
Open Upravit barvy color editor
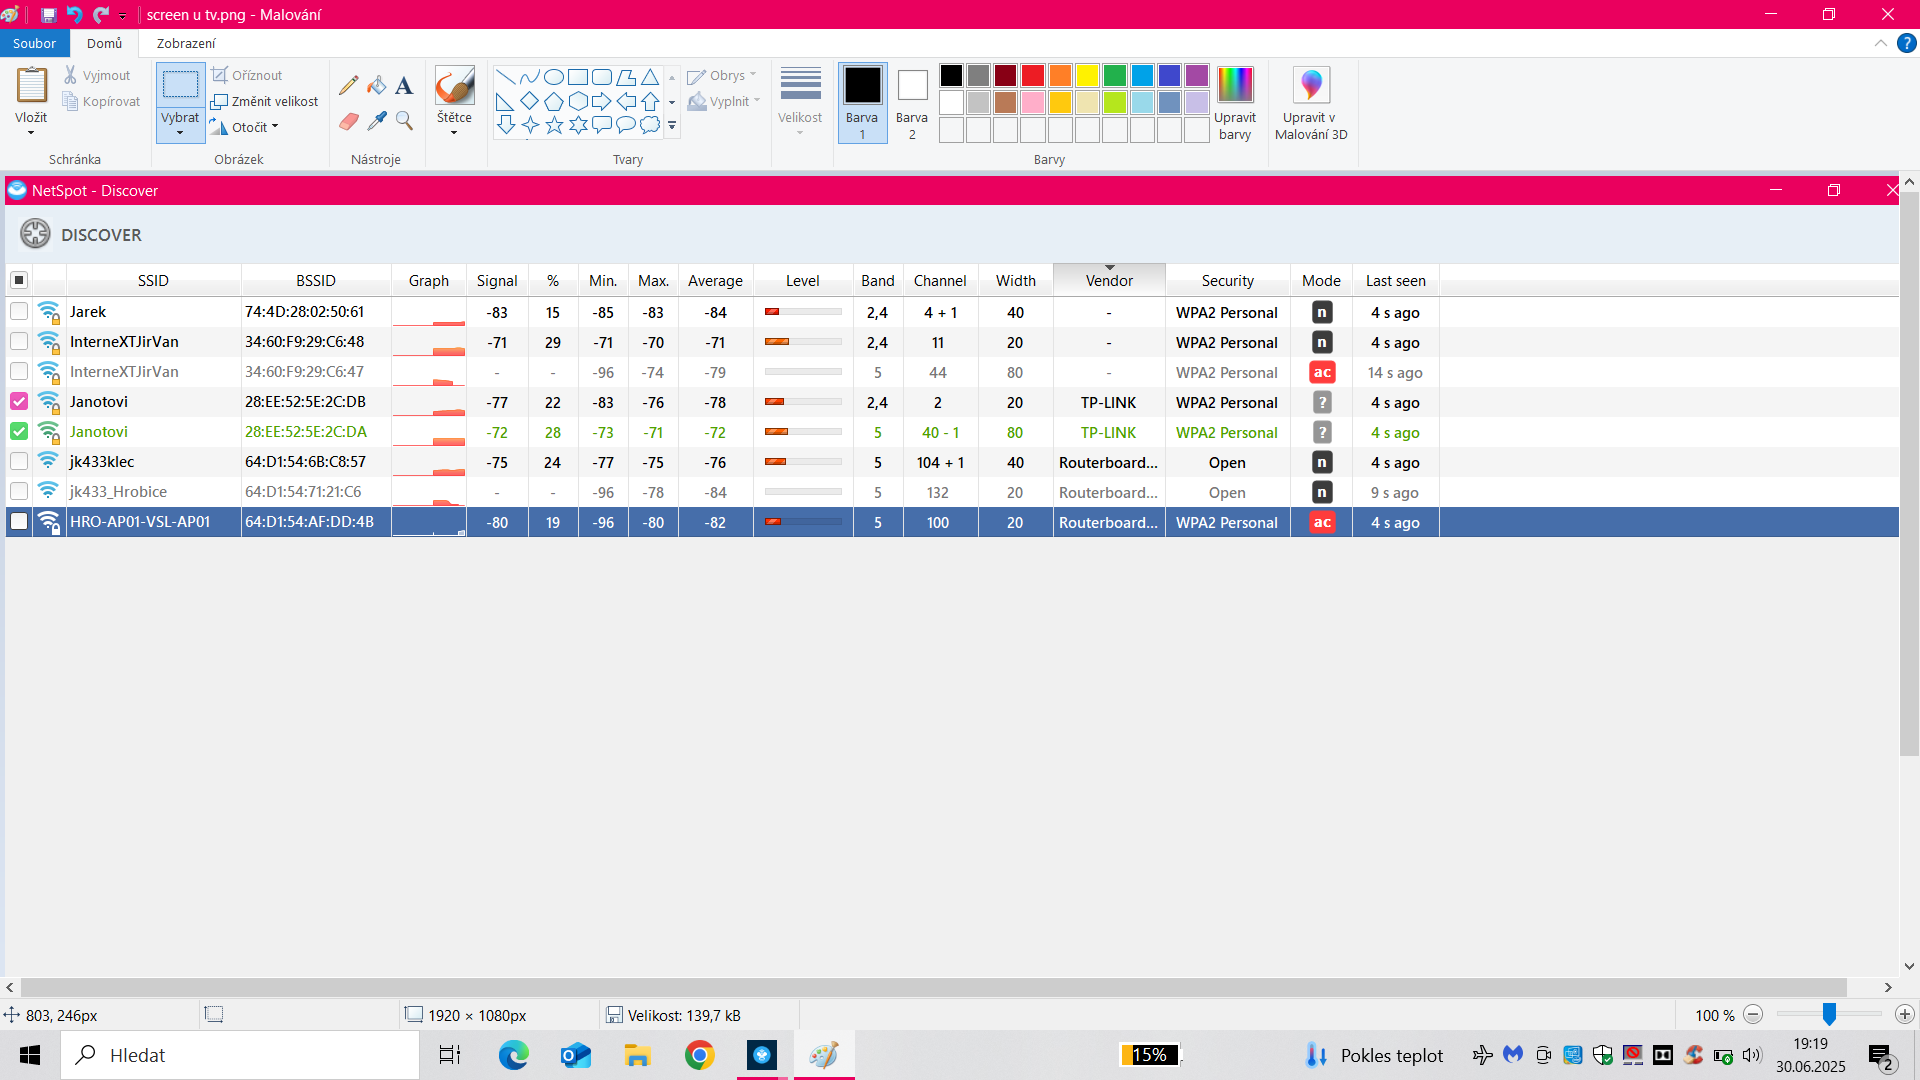coord(1235,103)
